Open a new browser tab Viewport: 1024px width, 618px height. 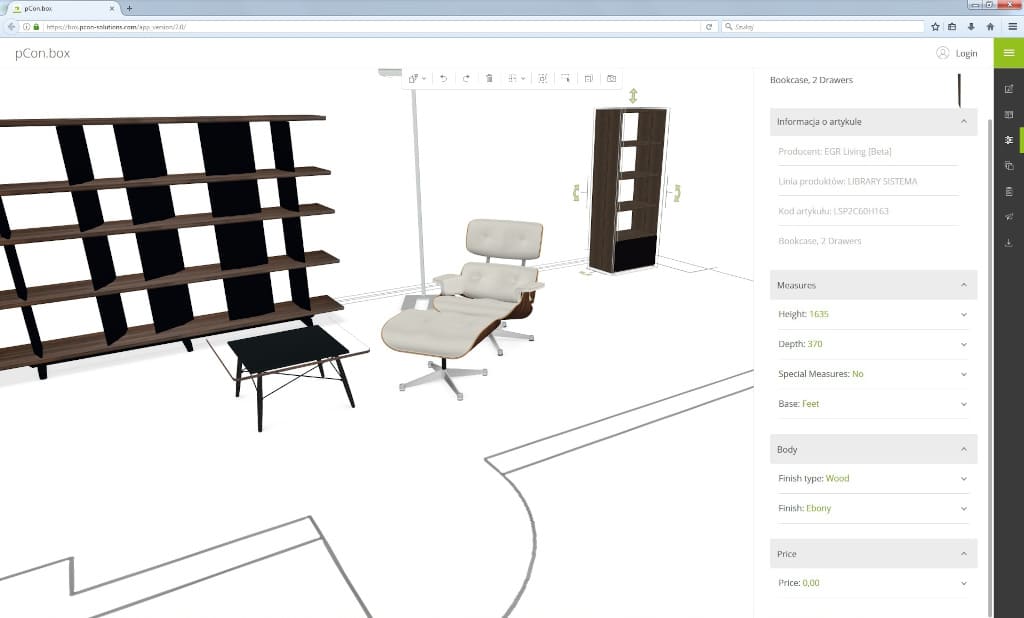click(x=129, y=8)
